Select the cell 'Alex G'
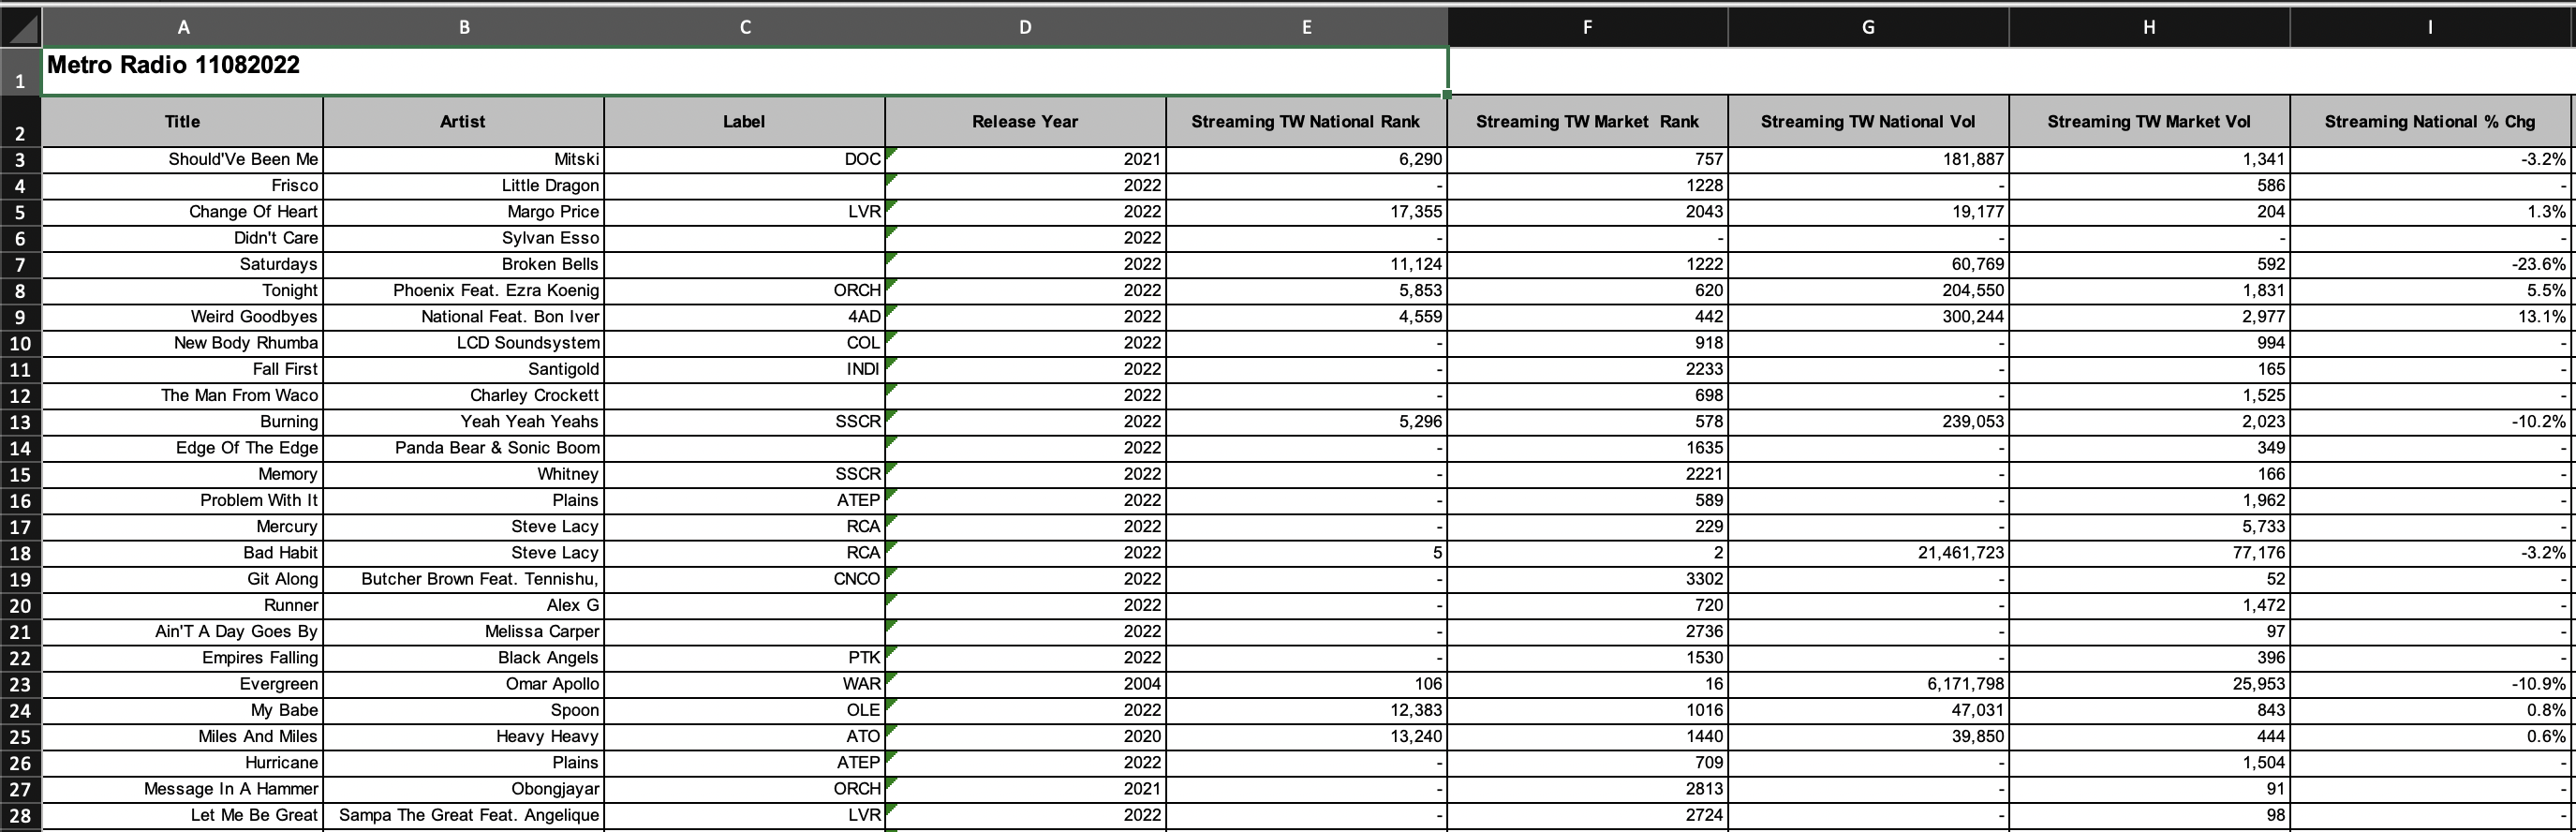Screen dimensions: 2576x832 (x=464, y=605)
